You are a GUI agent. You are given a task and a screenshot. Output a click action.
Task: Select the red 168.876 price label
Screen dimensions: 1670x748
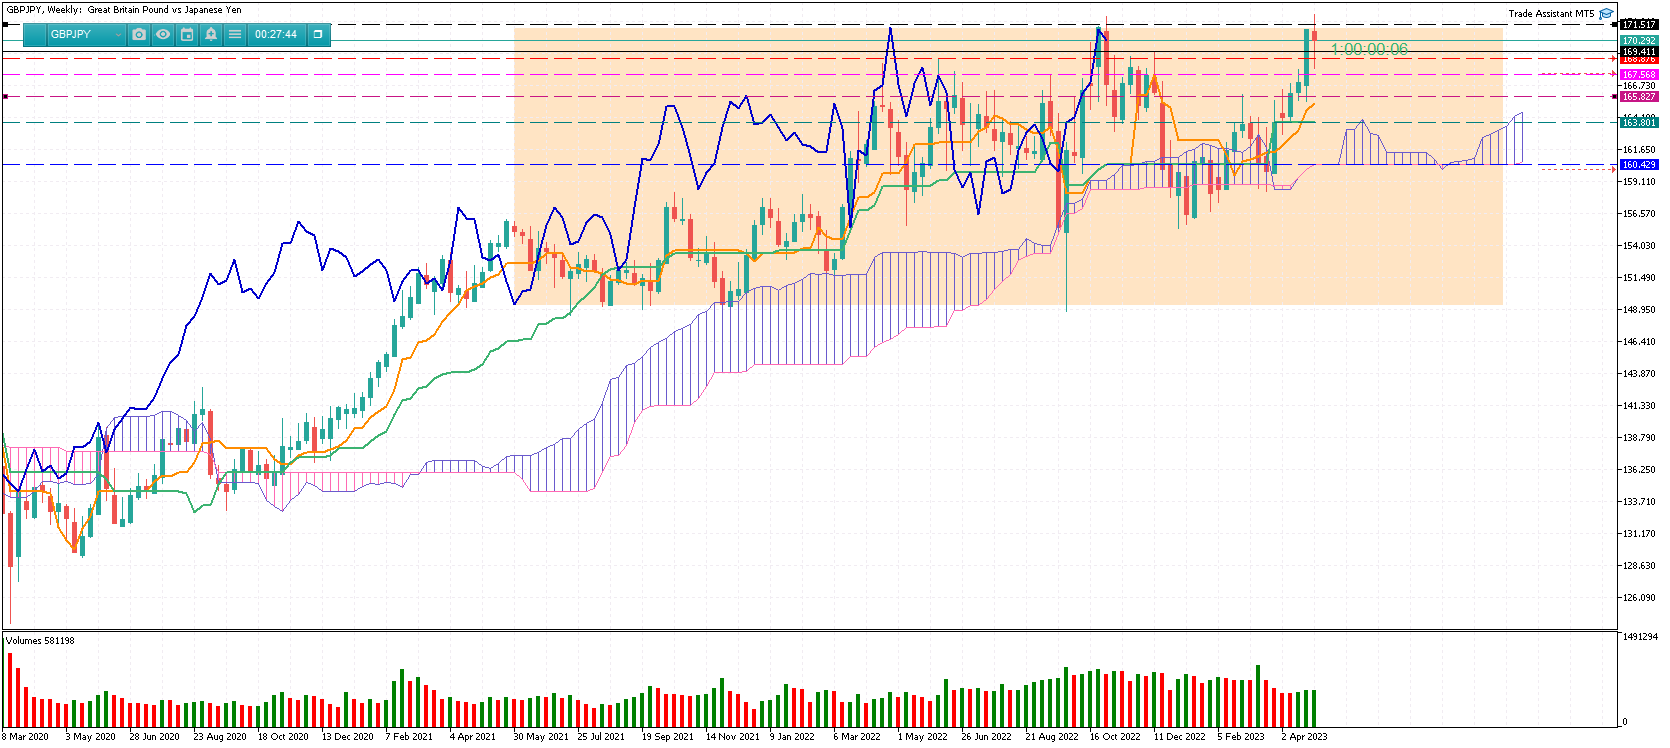point(1639,59)
